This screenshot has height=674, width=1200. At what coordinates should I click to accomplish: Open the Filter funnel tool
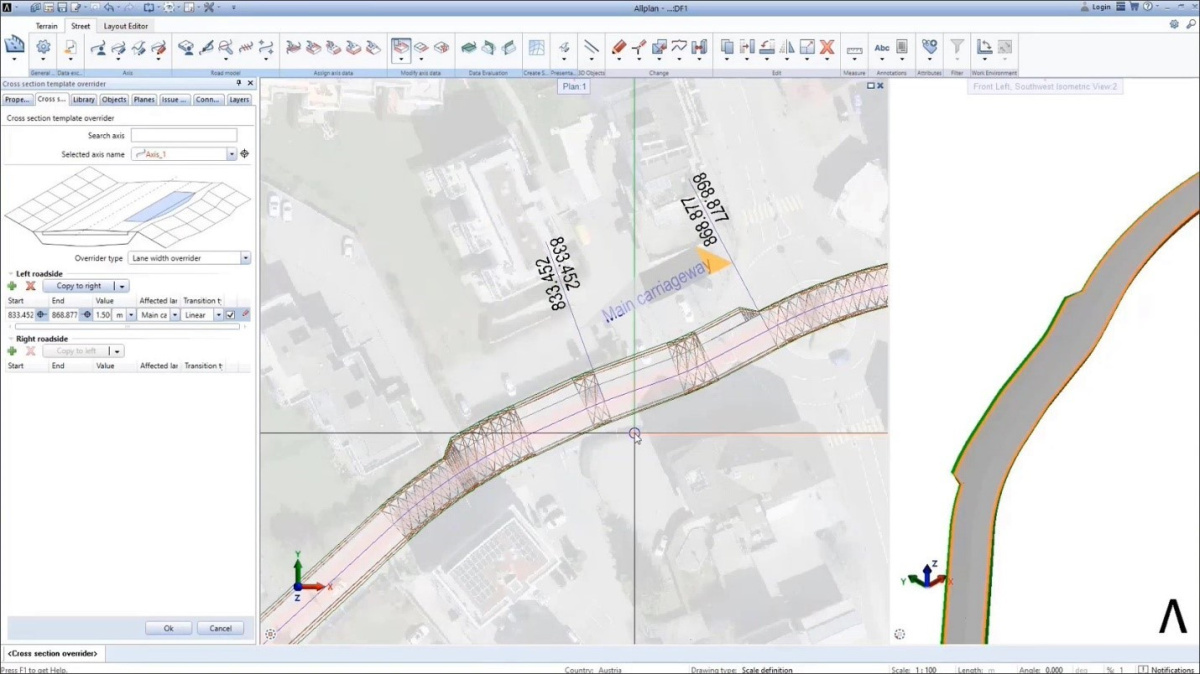(957, 47)
